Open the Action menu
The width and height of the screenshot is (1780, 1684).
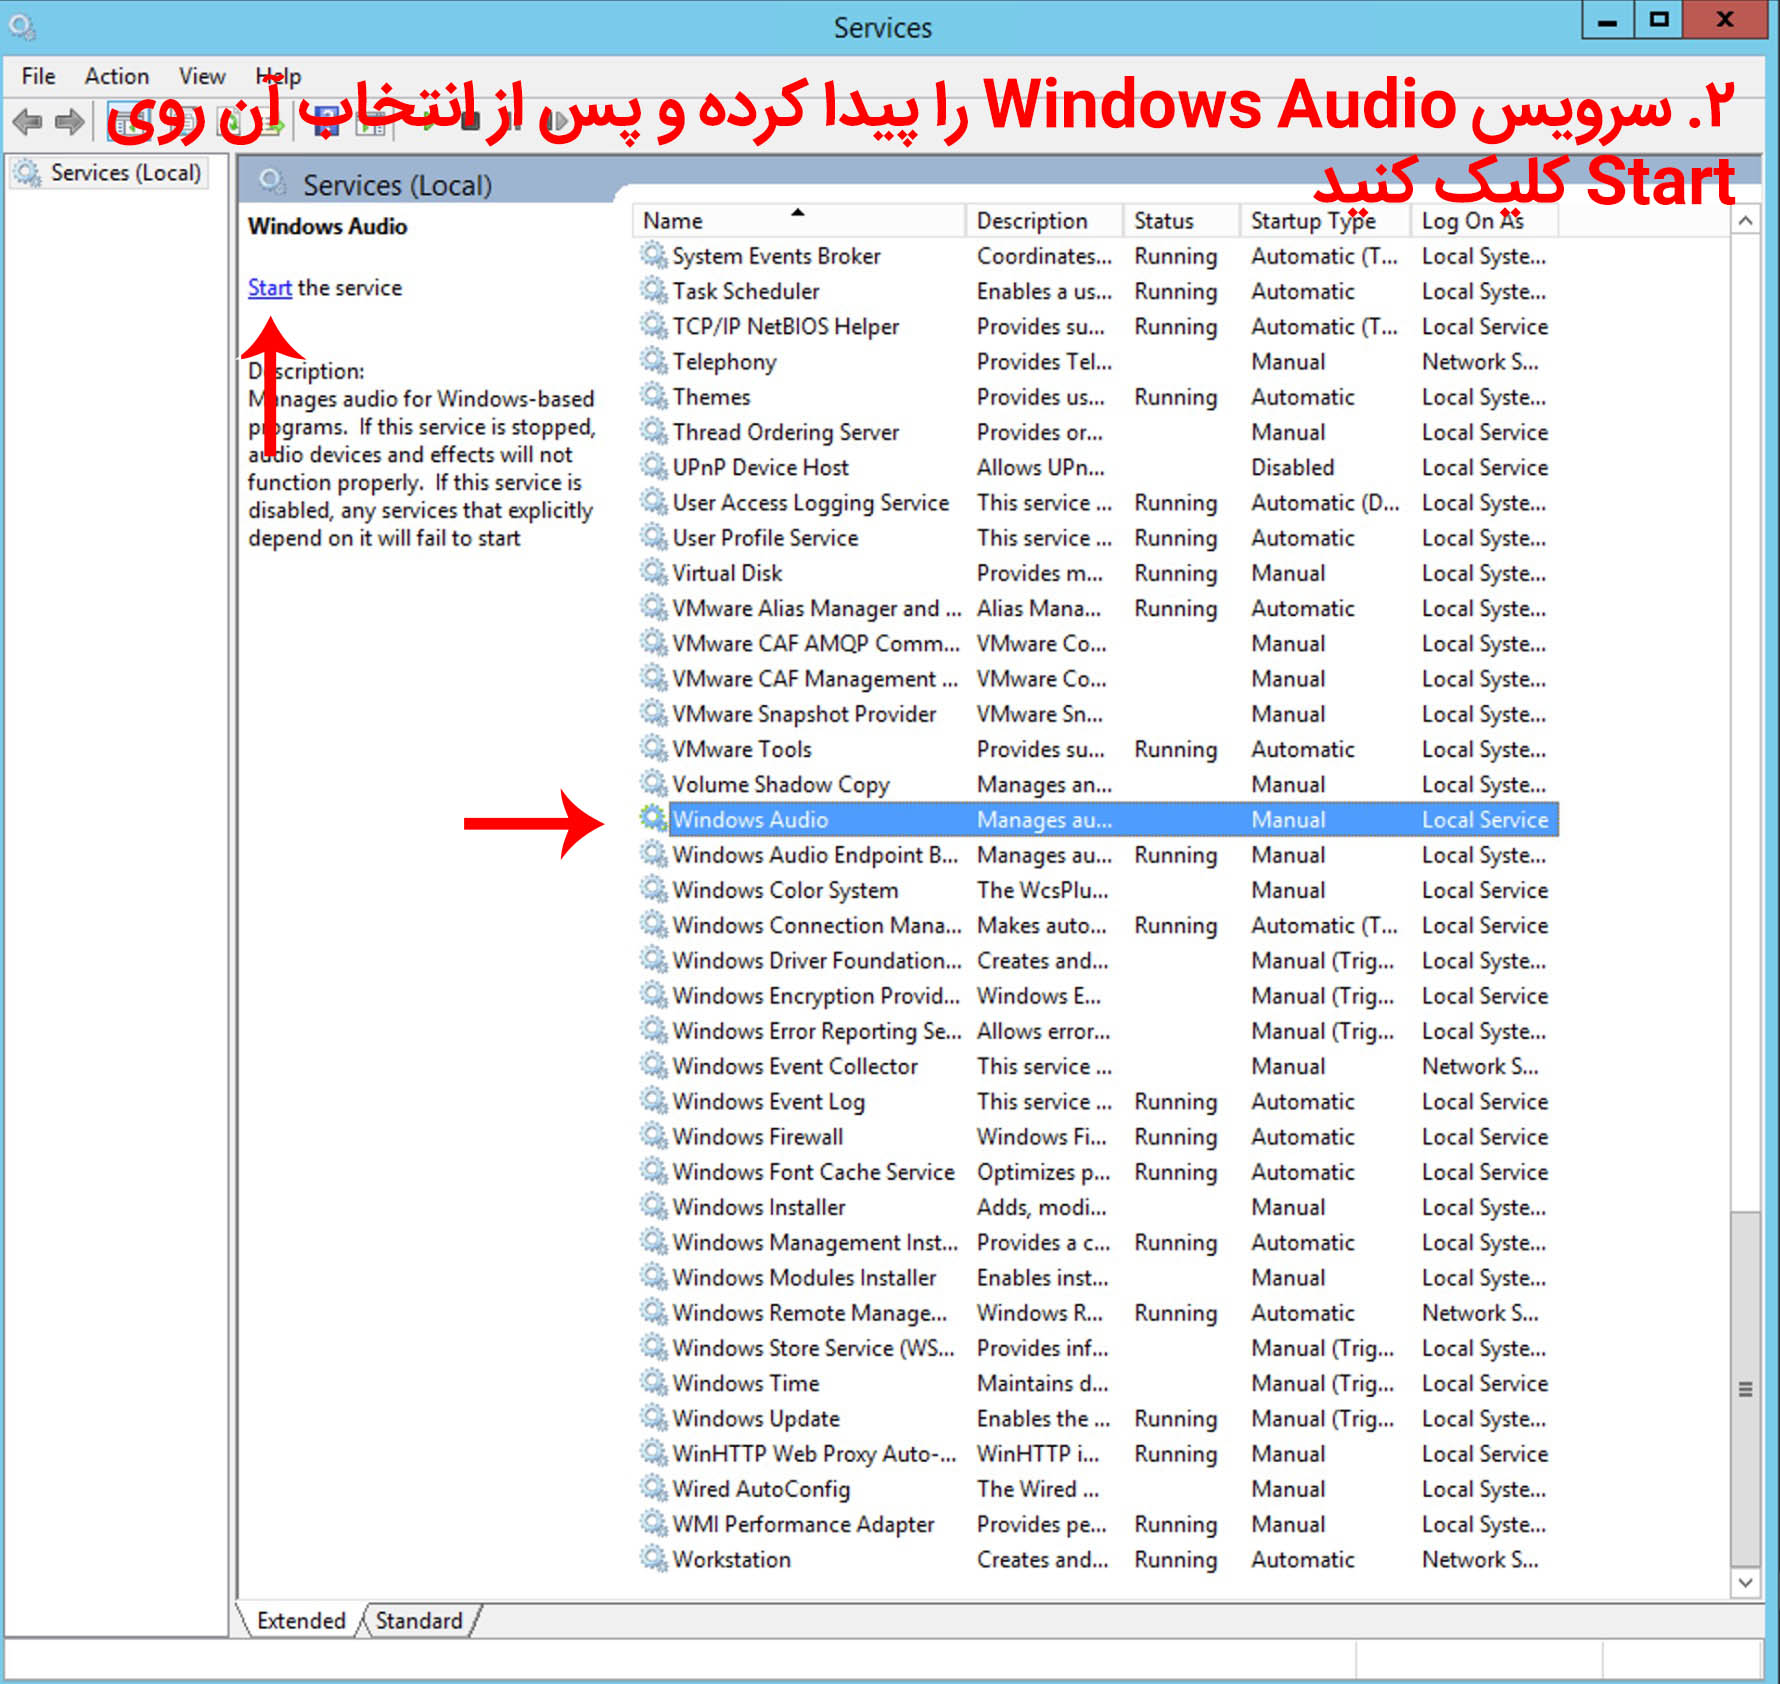(x=116, y=76)
